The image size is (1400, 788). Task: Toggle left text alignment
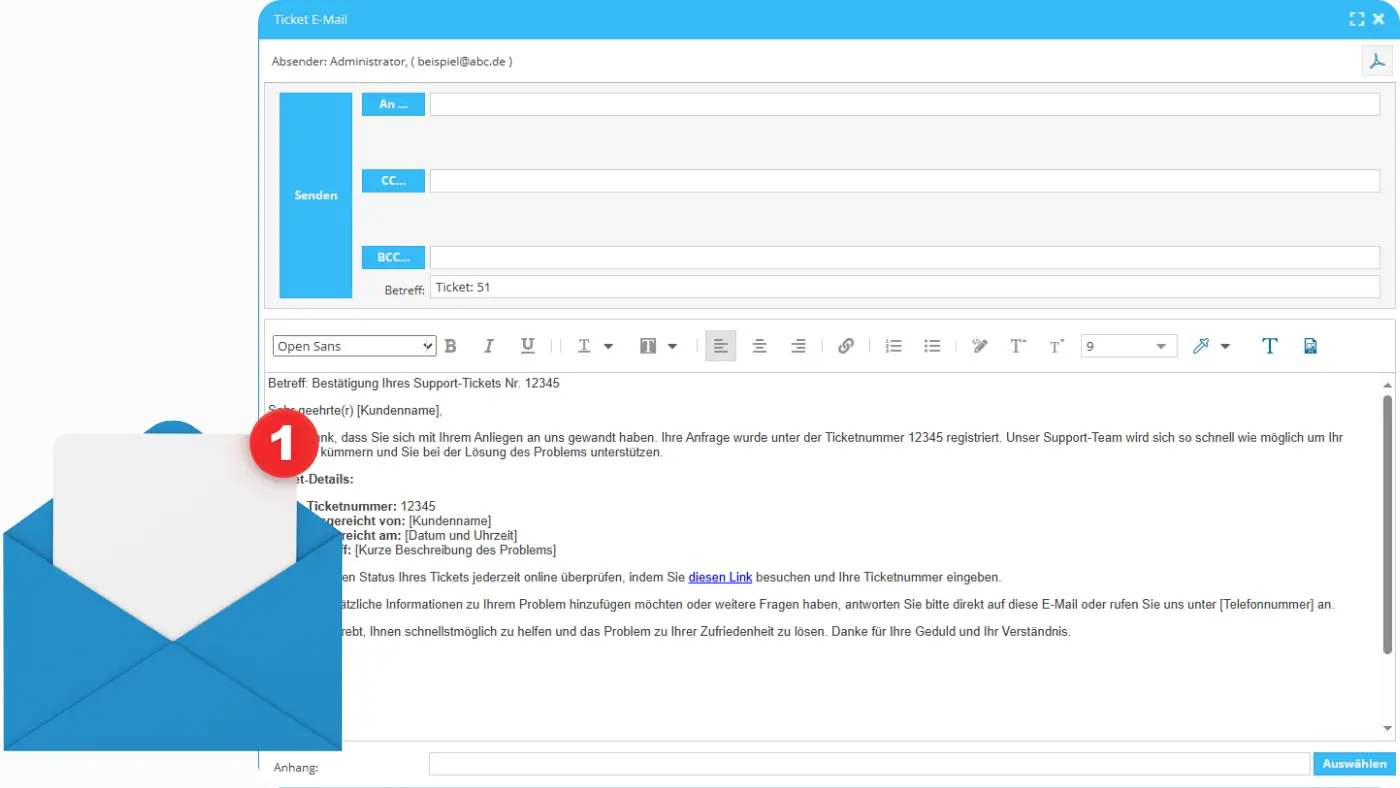tap(720, 345)
